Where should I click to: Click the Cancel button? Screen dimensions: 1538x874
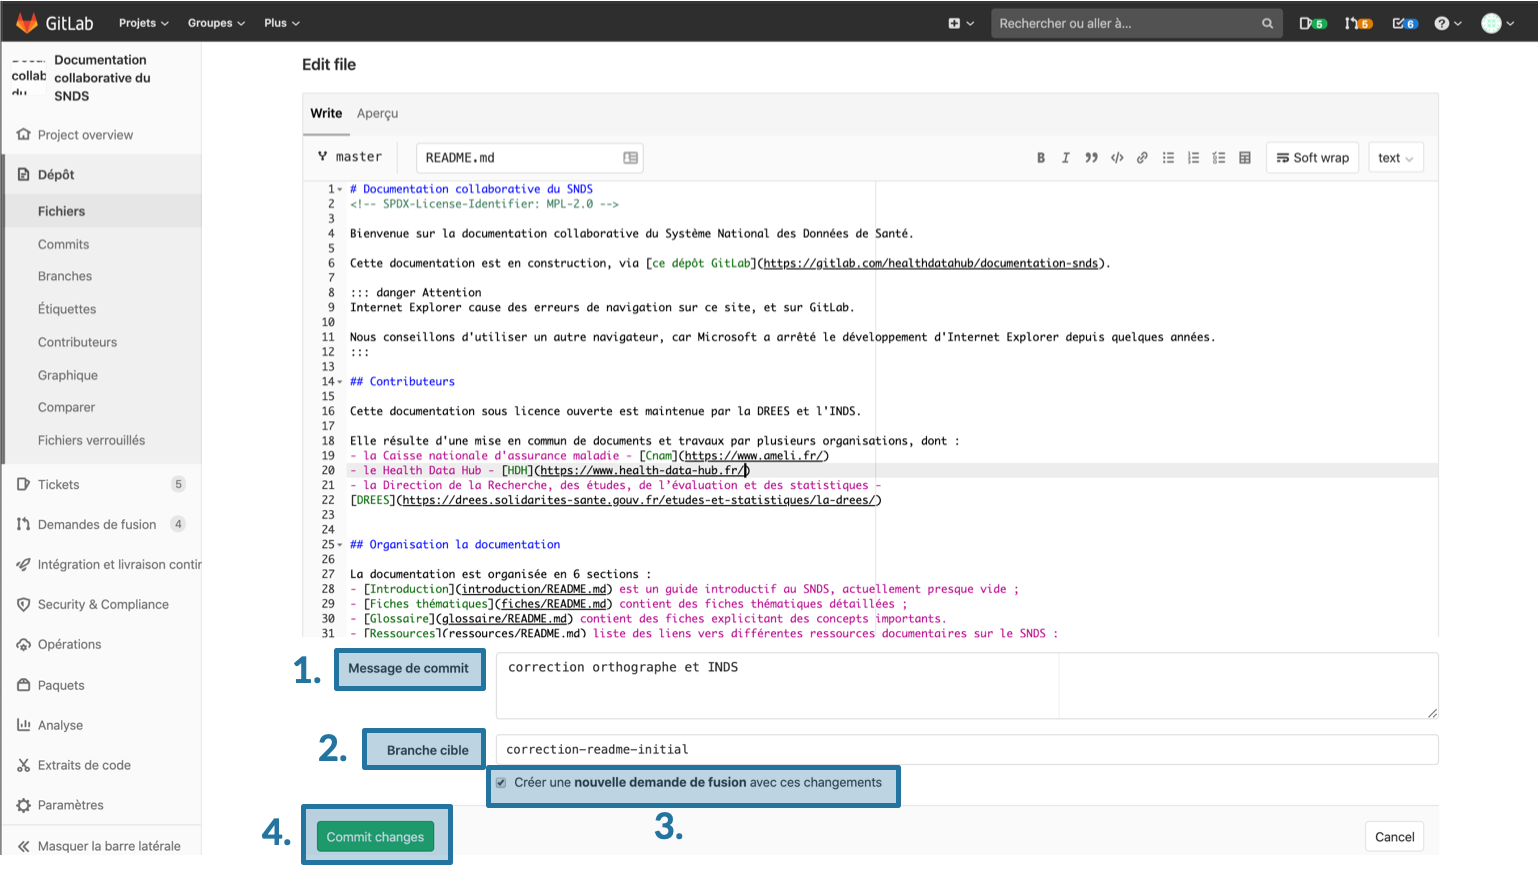(x=1394, y=837)
